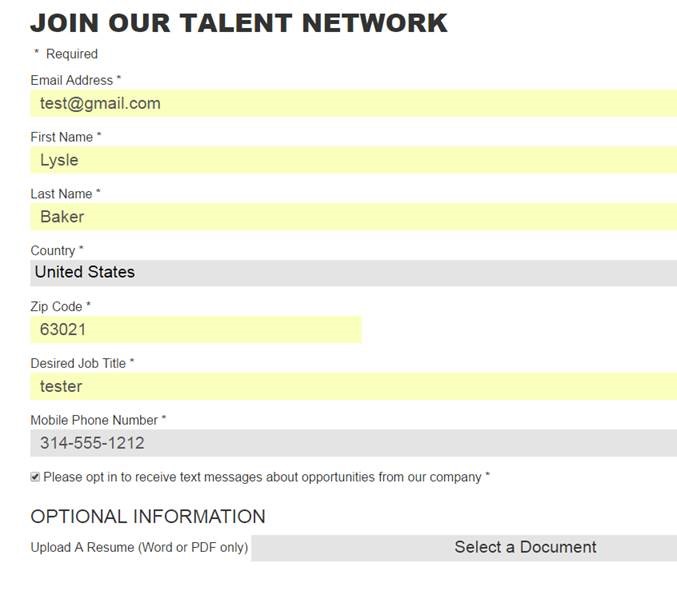This screenshot has height=611, width=677.
Task: Click the Zip Code field with 63021
Action: click(196, 330)
